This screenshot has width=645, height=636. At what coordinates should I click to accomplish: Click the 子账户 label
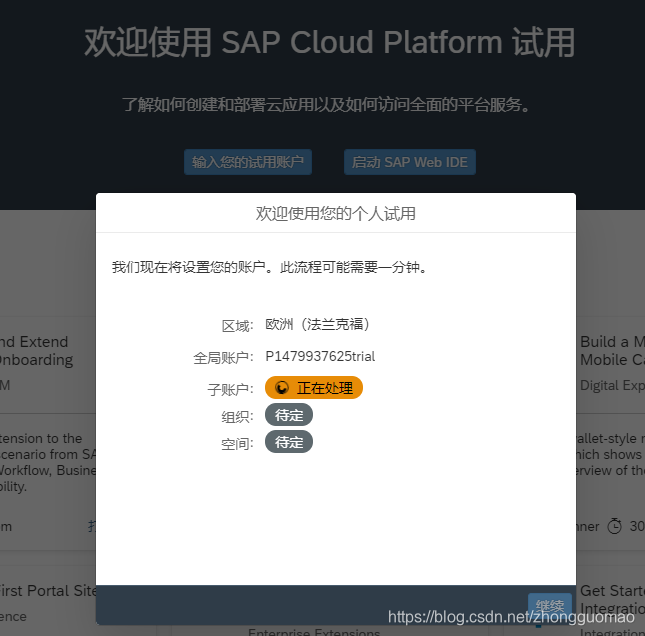(230, 389)
